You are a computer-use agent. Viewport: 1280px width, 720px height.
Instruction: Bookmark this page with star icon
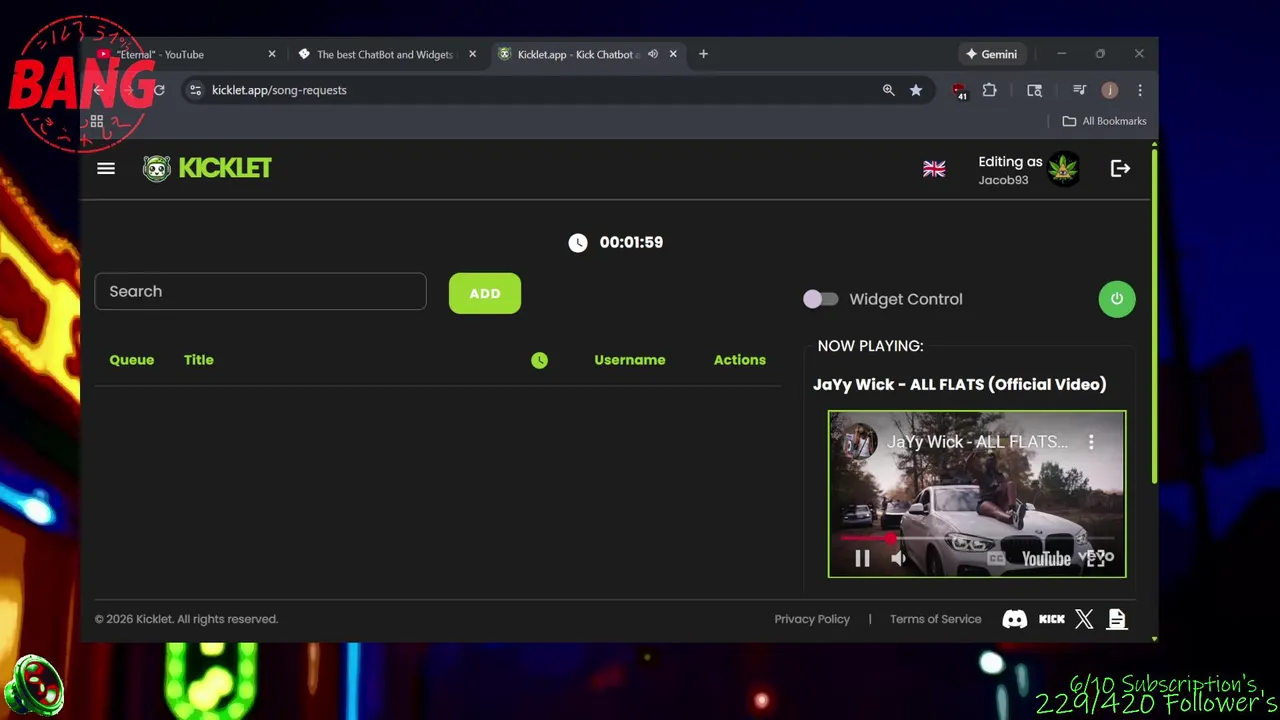(916, 90)
